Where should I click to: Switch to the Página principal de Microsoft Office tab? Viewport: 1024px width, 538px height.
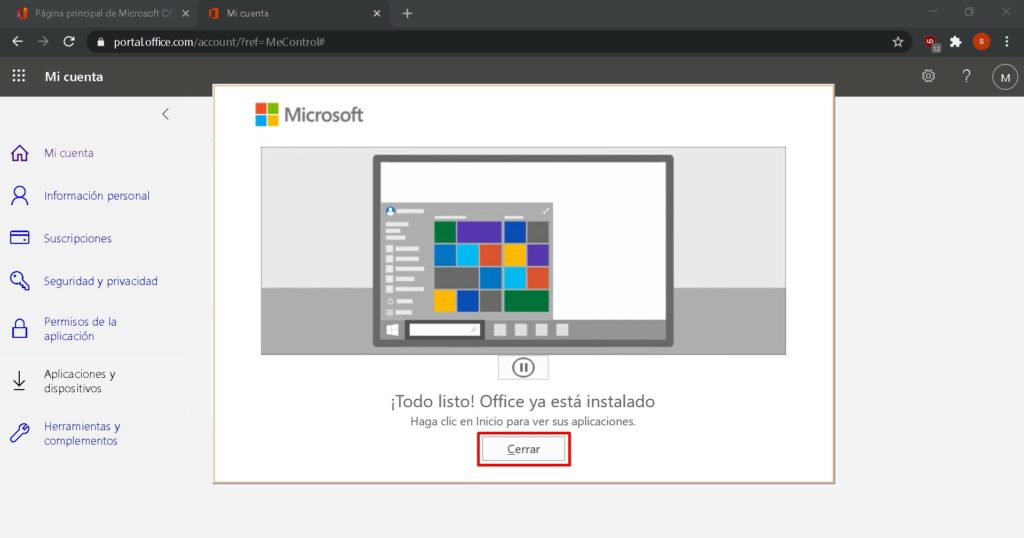tap(100, 13)
